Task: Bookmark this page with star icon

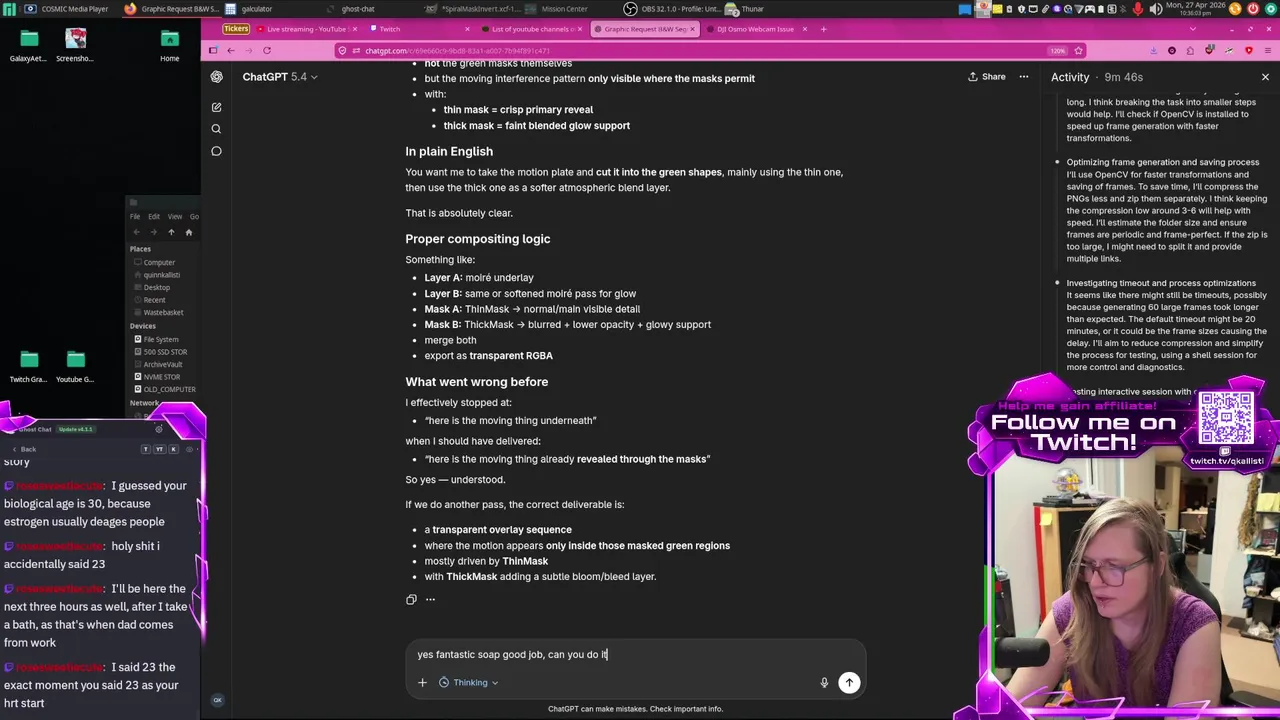Action: coord(1080,51)
